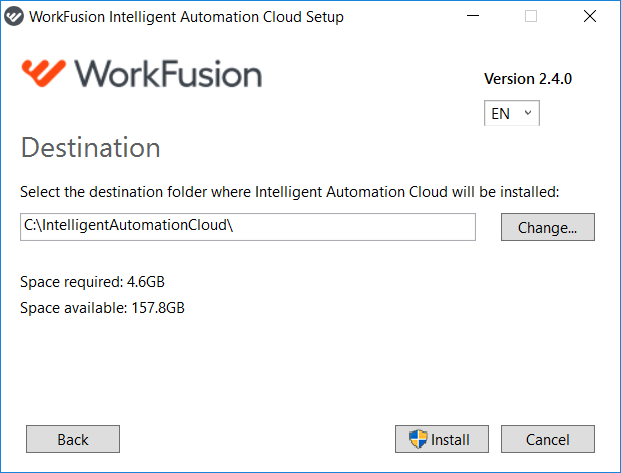Click the Space available: 157.8GB text

click(103, 308)
